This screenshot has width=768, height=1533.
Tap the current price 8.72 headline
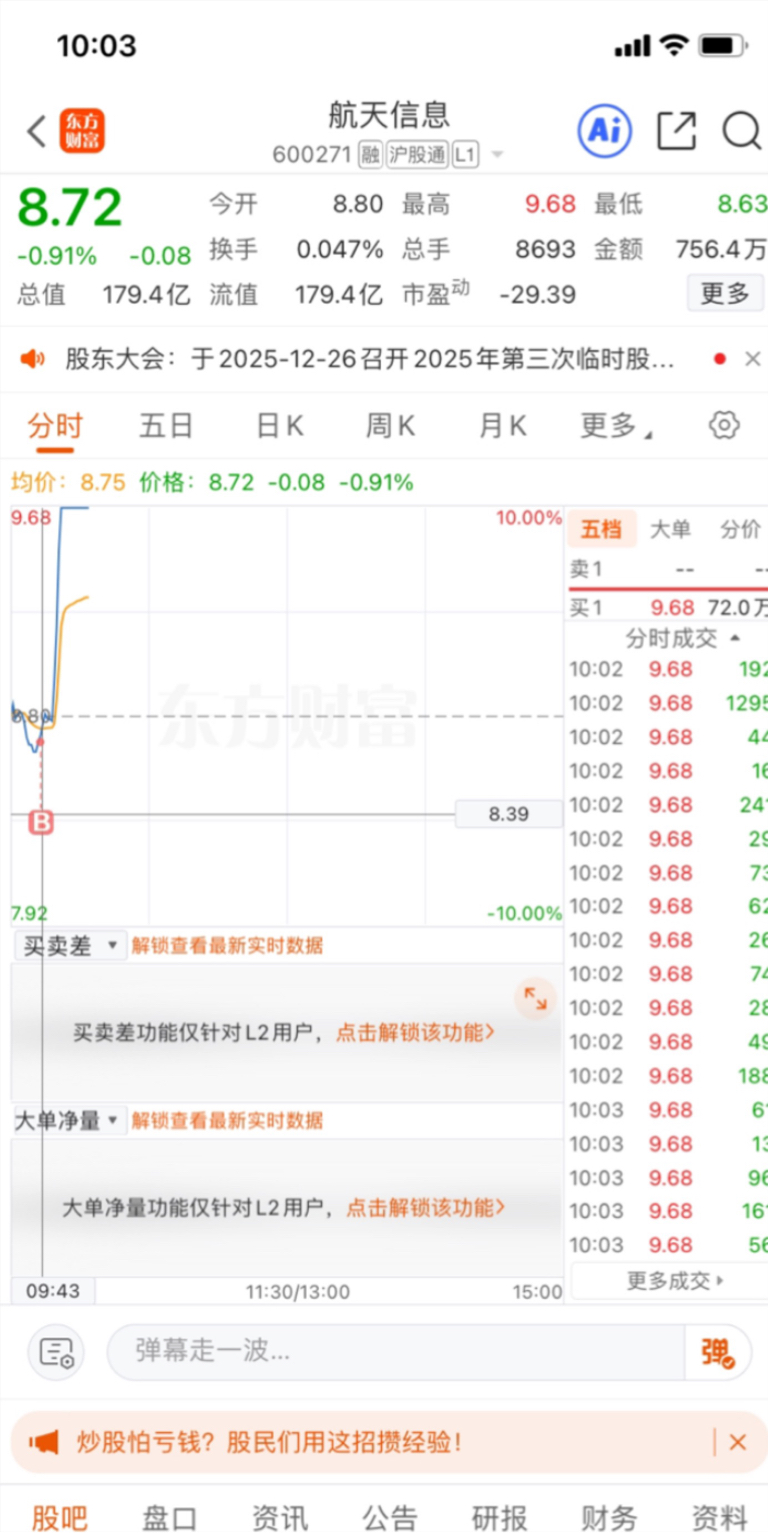(x=69, y=207)
